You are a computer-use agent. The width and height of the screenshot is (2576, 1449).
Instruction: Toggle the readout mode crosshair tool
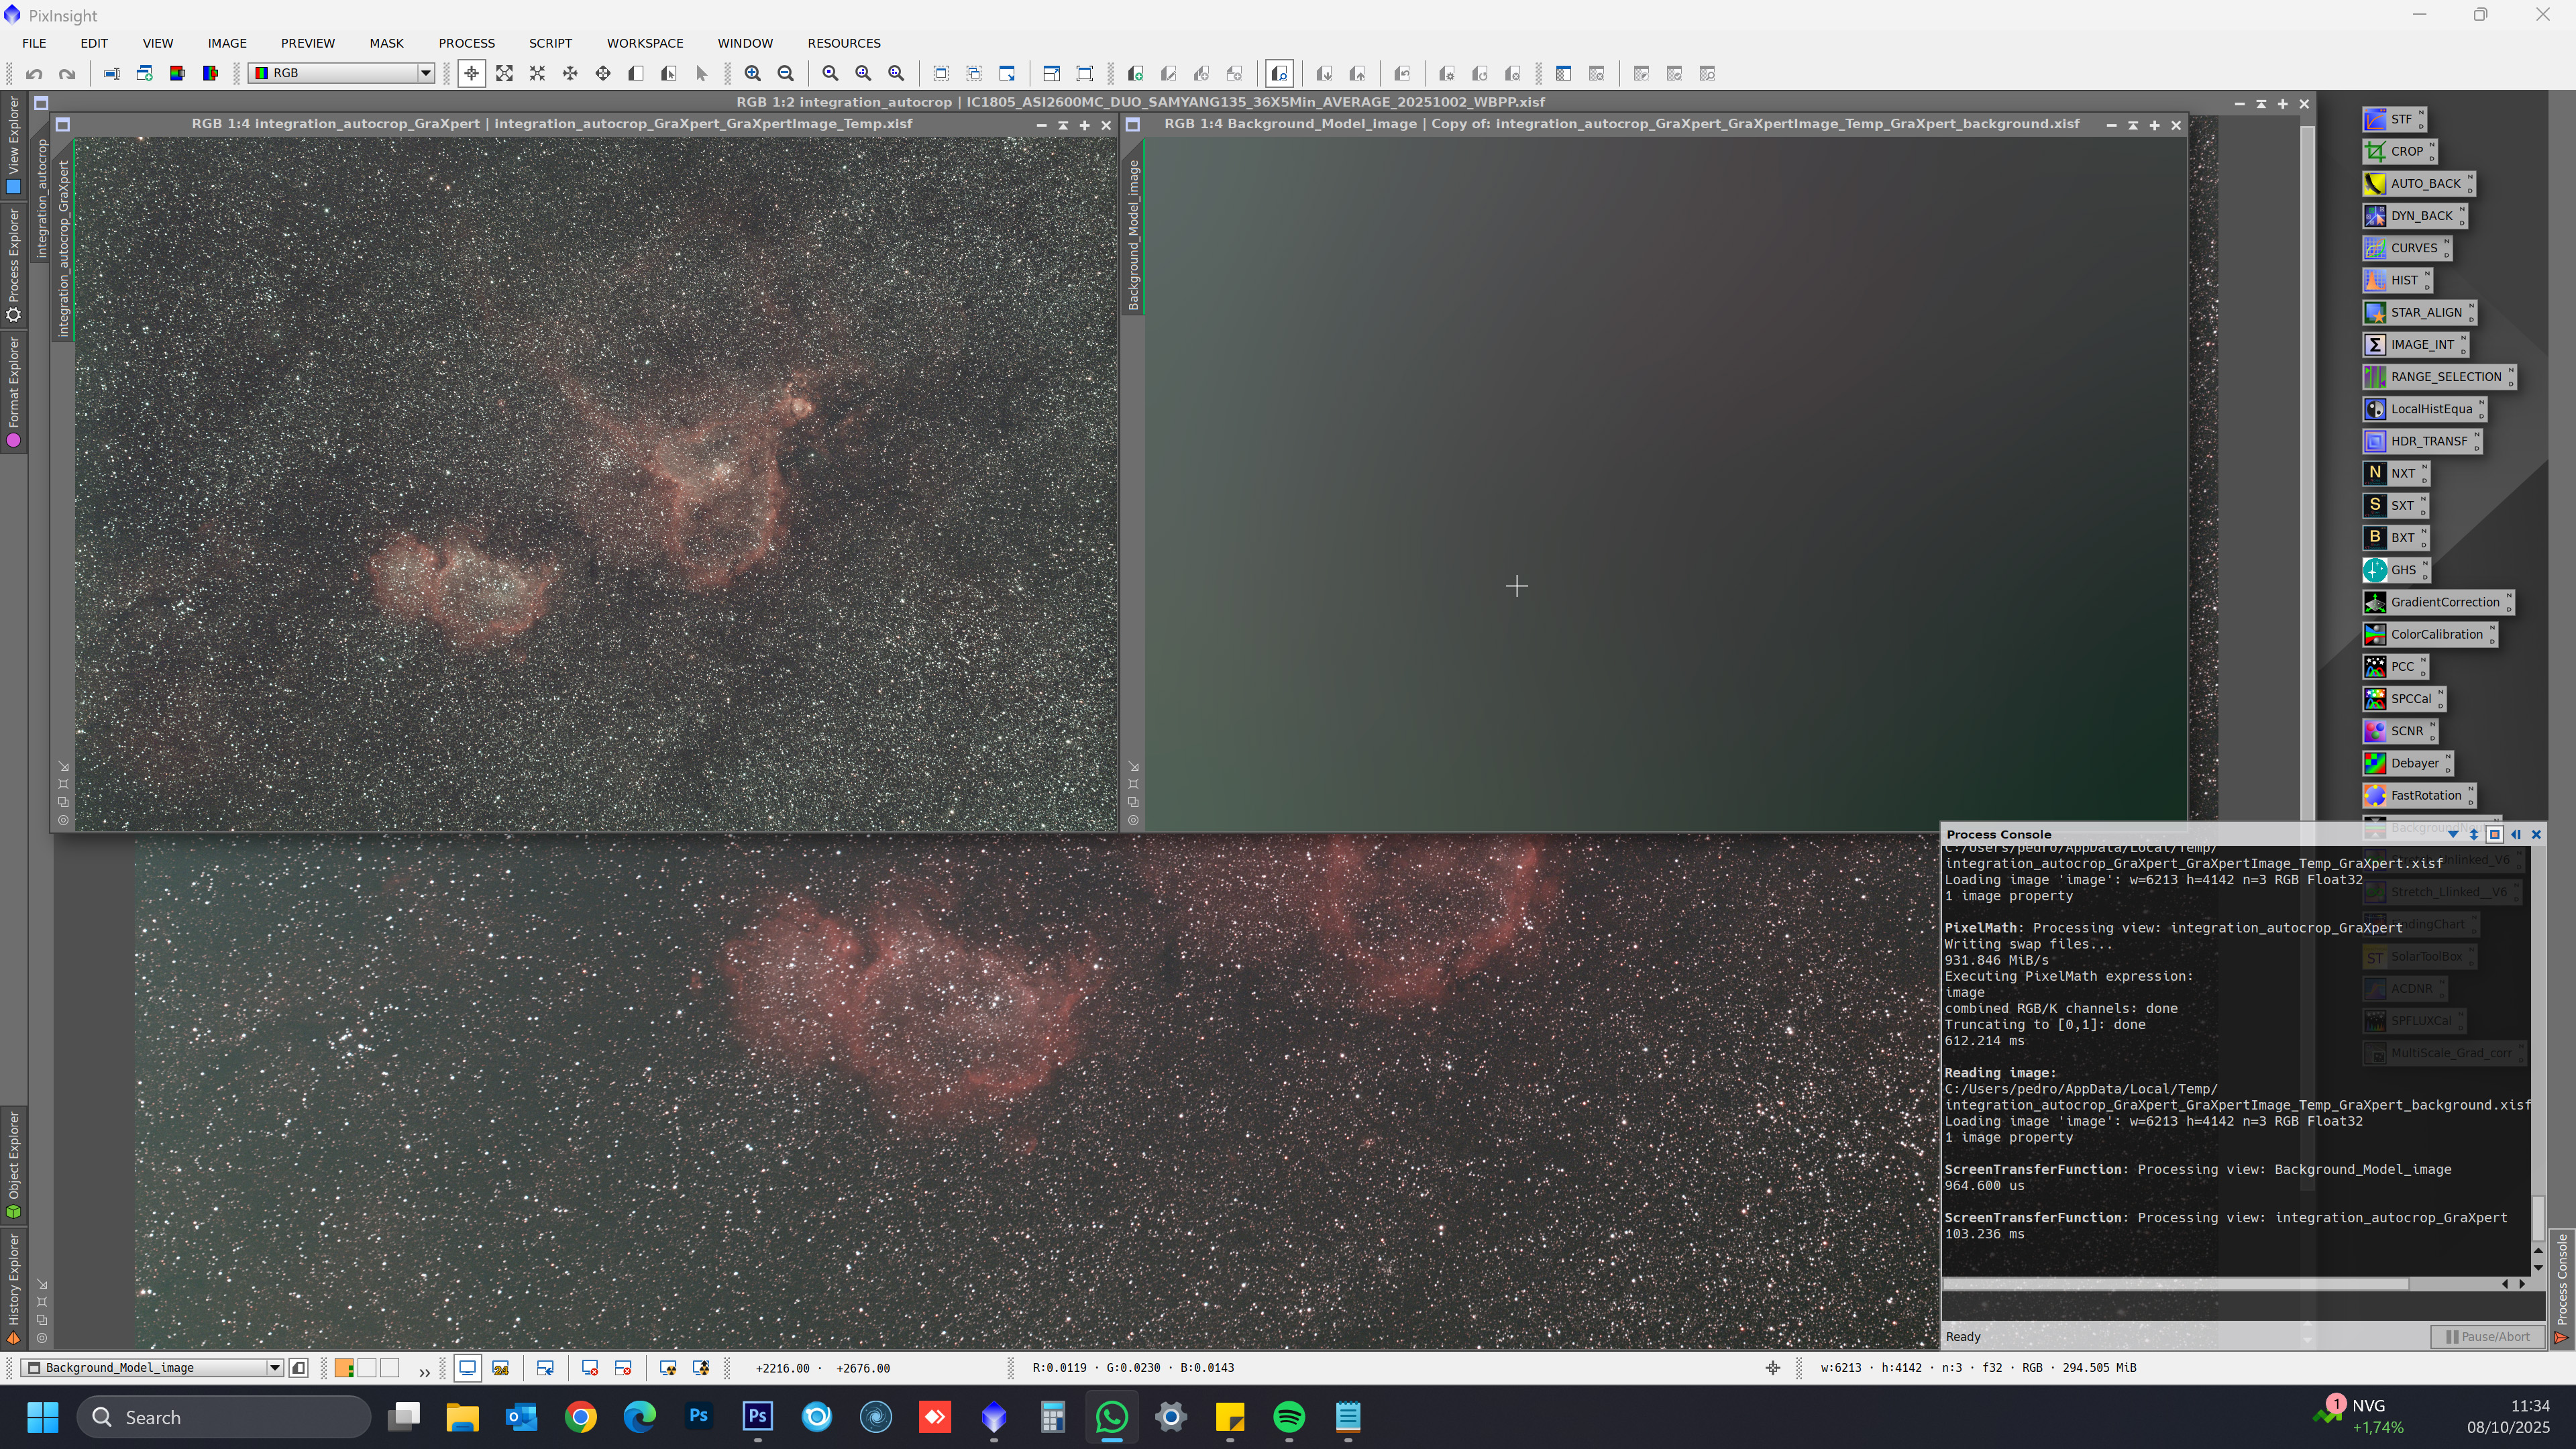(x=471, y=74)
